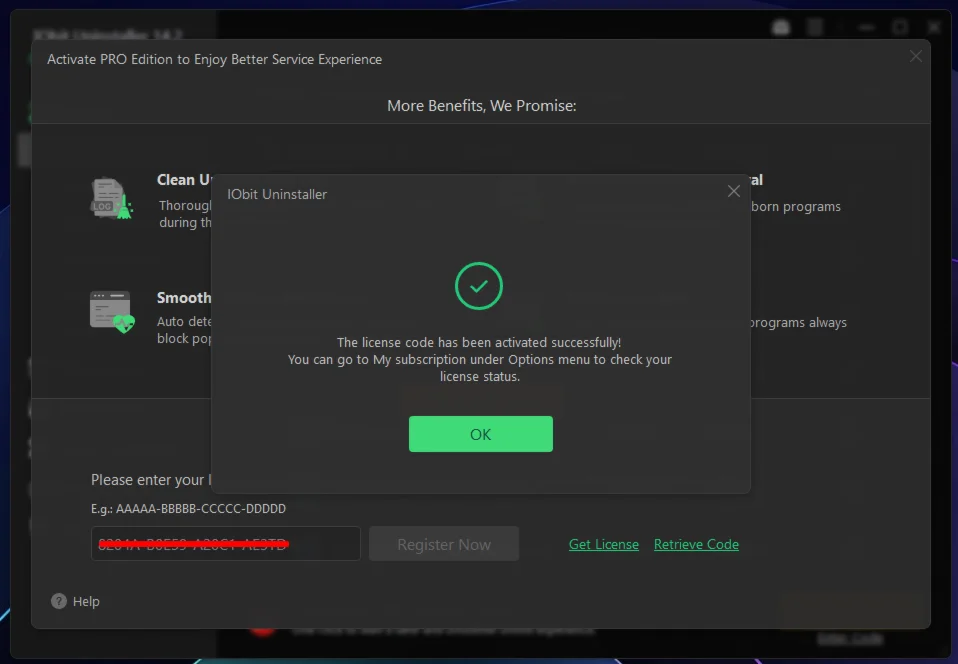Click the toolbox icon in main window title bar
Image resolution: width=958 pixels, height=664 pixels.
[781, 27]
